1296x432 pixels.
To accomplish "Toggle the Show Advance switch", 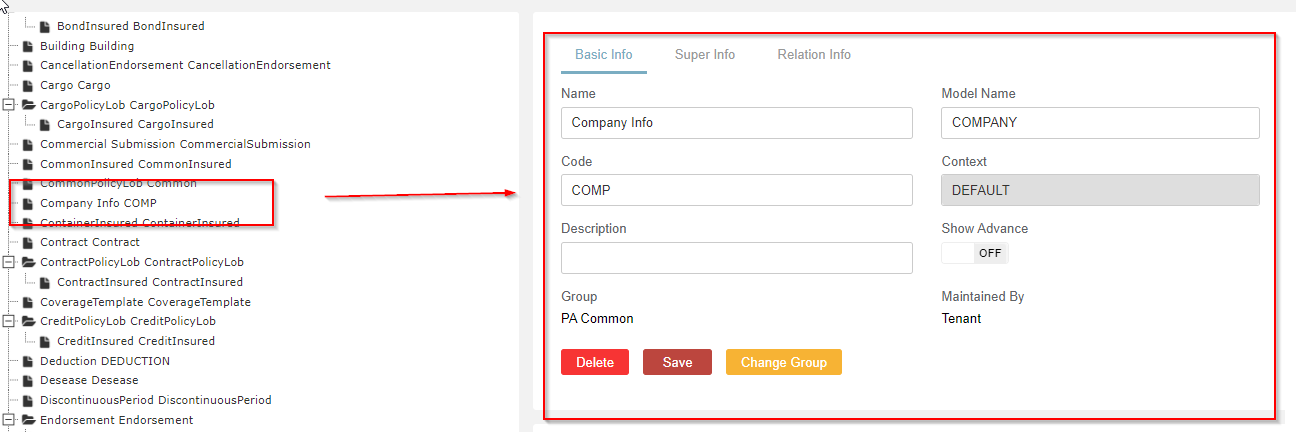I will tap(975, 253).
